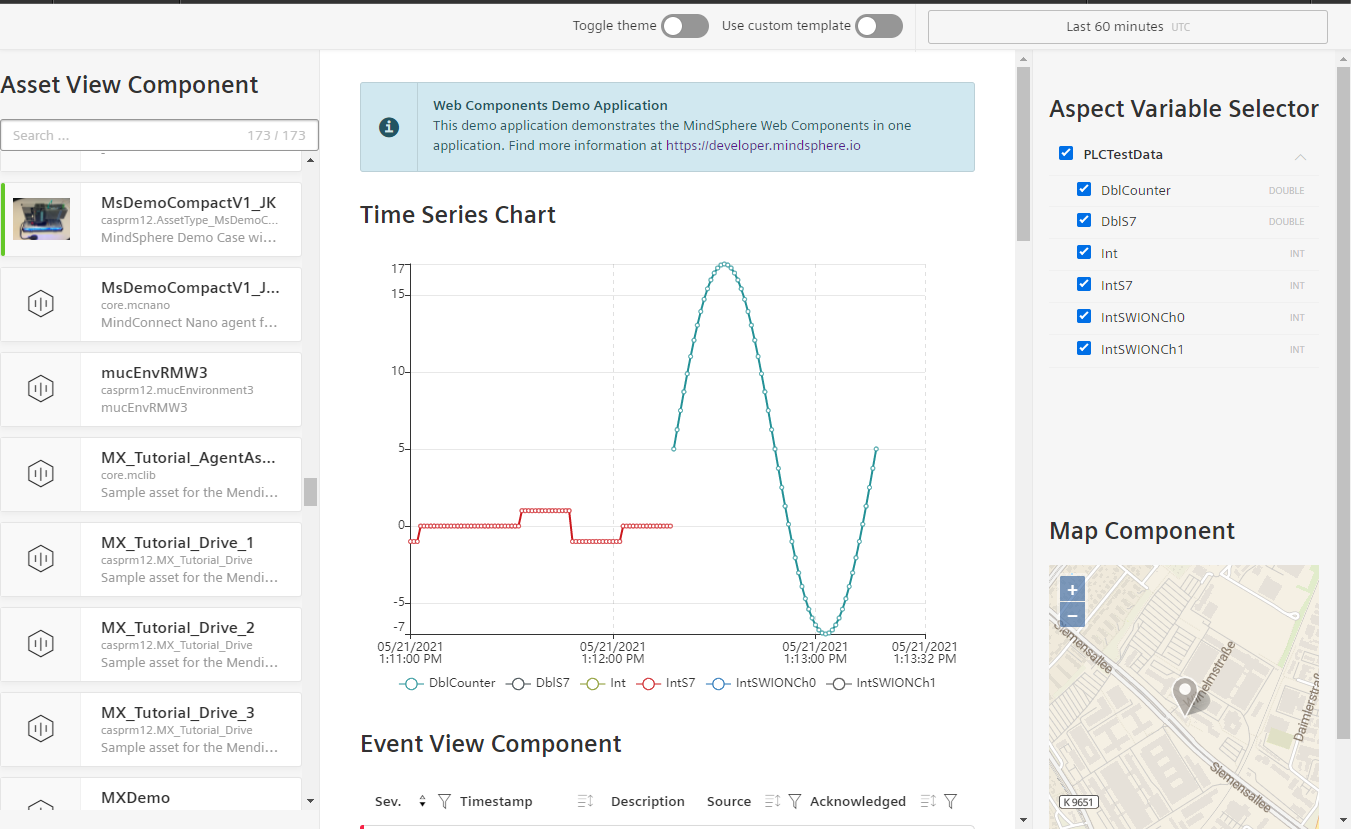Sort events by Timestamp sort icon
The width and height of the screenshot is (1351, 829).
point(586,801)
